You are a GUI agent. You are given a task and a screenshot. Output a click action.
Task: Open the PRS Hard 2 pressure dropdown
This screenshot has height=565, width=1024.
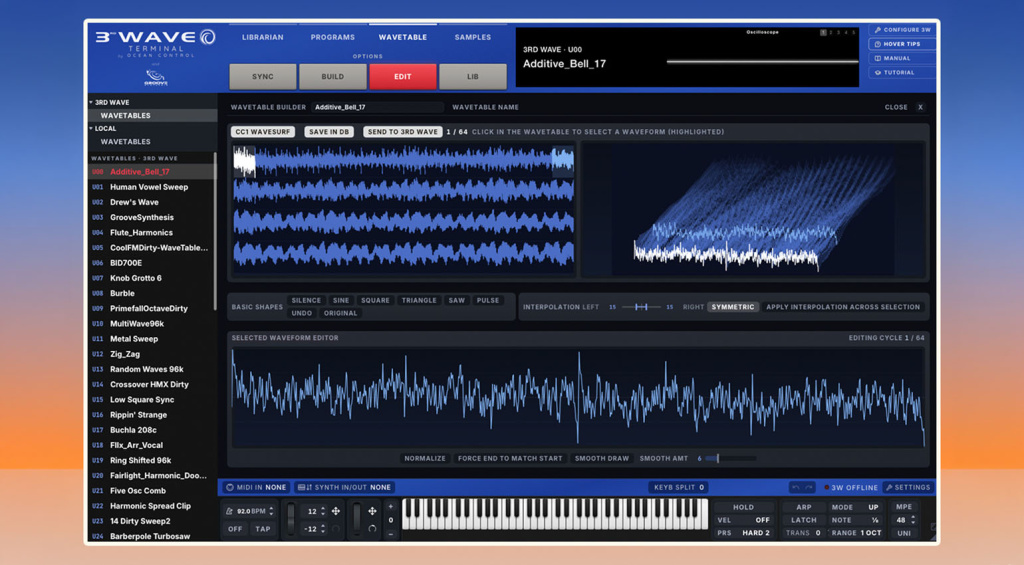pos(743,534)
